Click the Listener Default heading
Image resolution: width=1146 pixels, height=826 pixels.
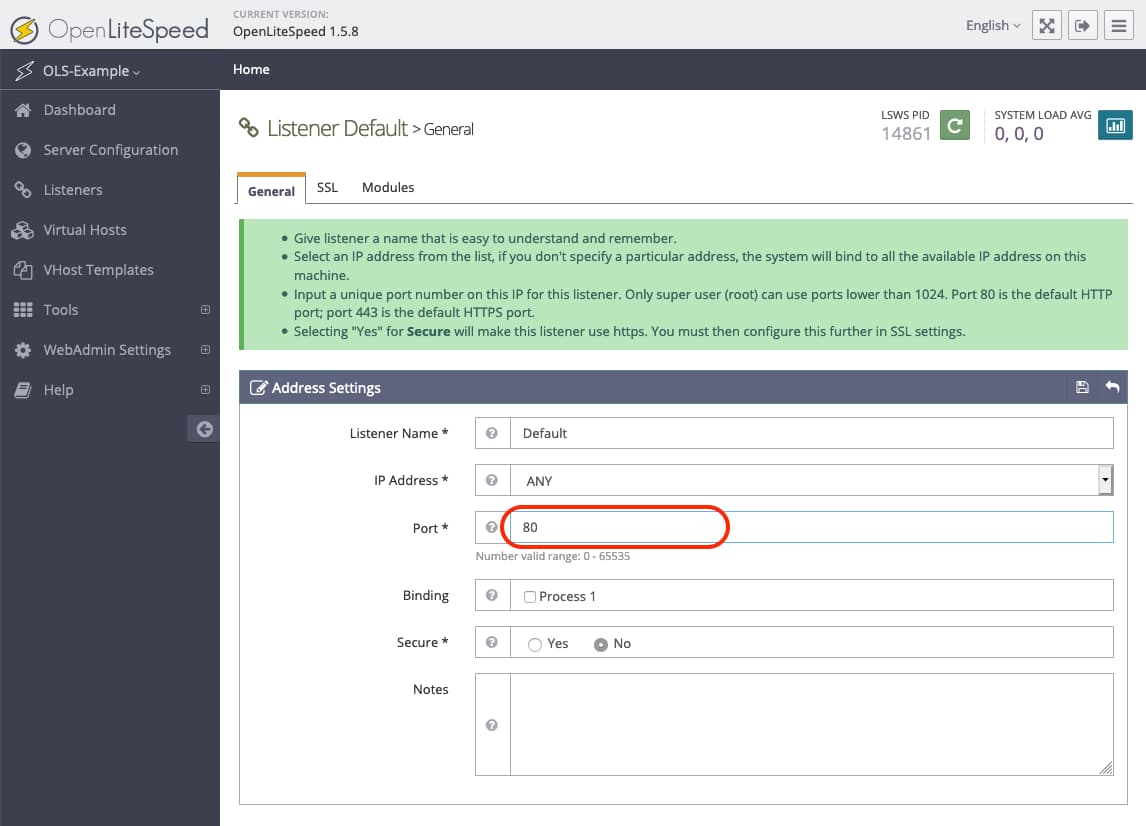pos(337,128)
